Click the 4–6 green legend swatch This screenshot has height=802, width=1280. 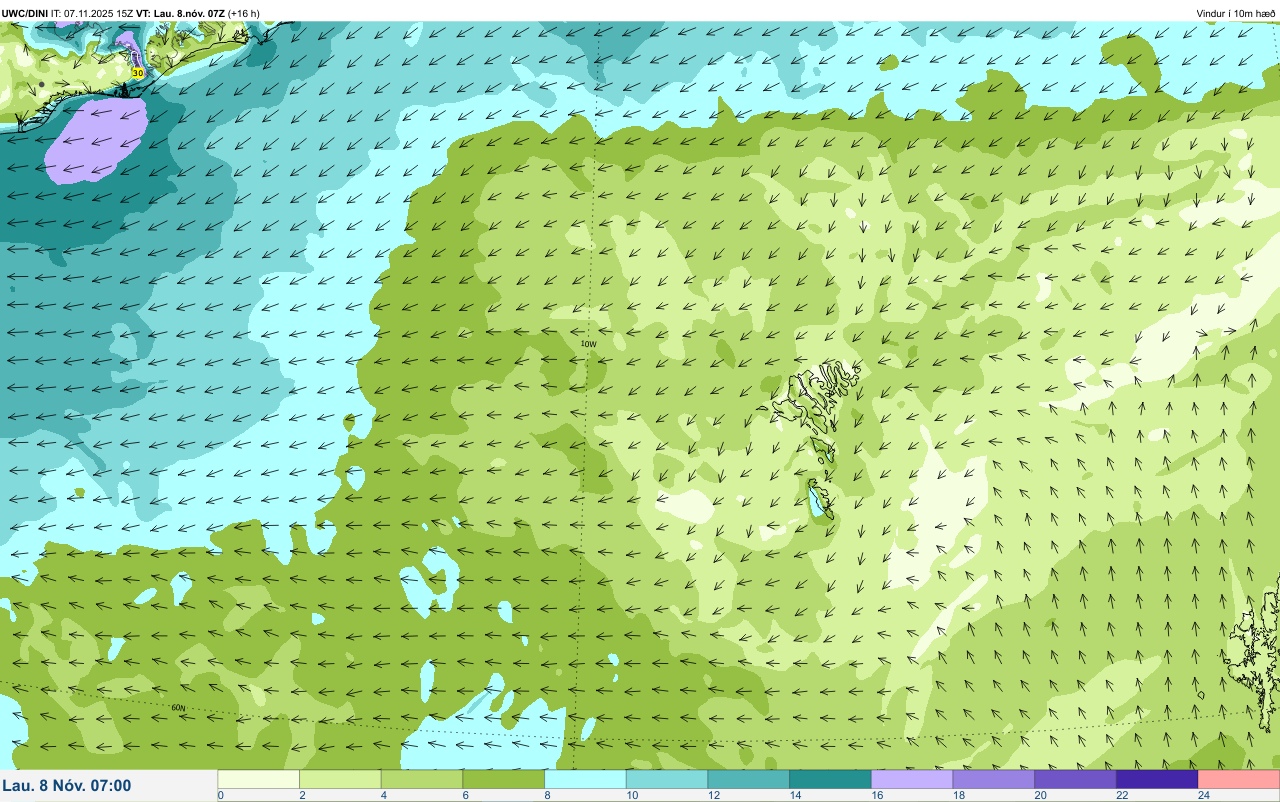pos(422,779)
